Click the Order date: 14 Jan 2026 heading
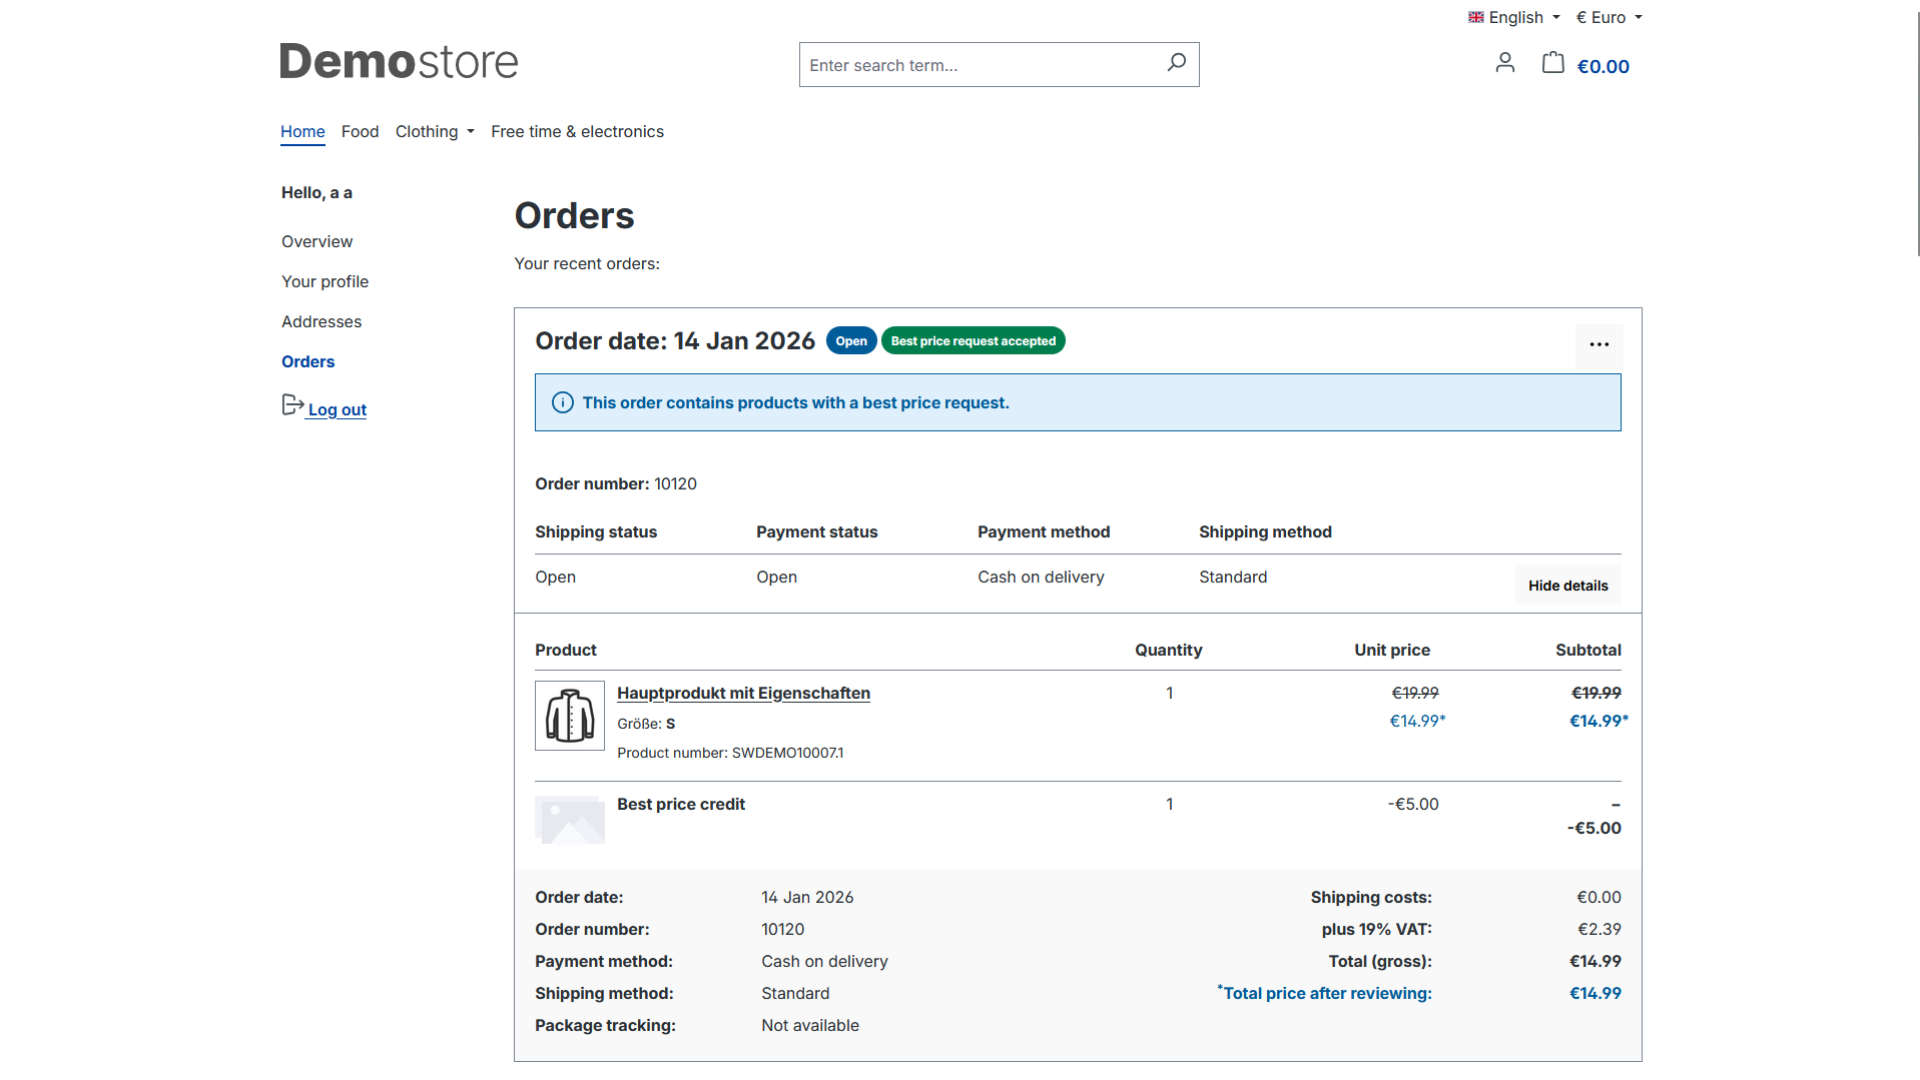 (x=675, y=341)
